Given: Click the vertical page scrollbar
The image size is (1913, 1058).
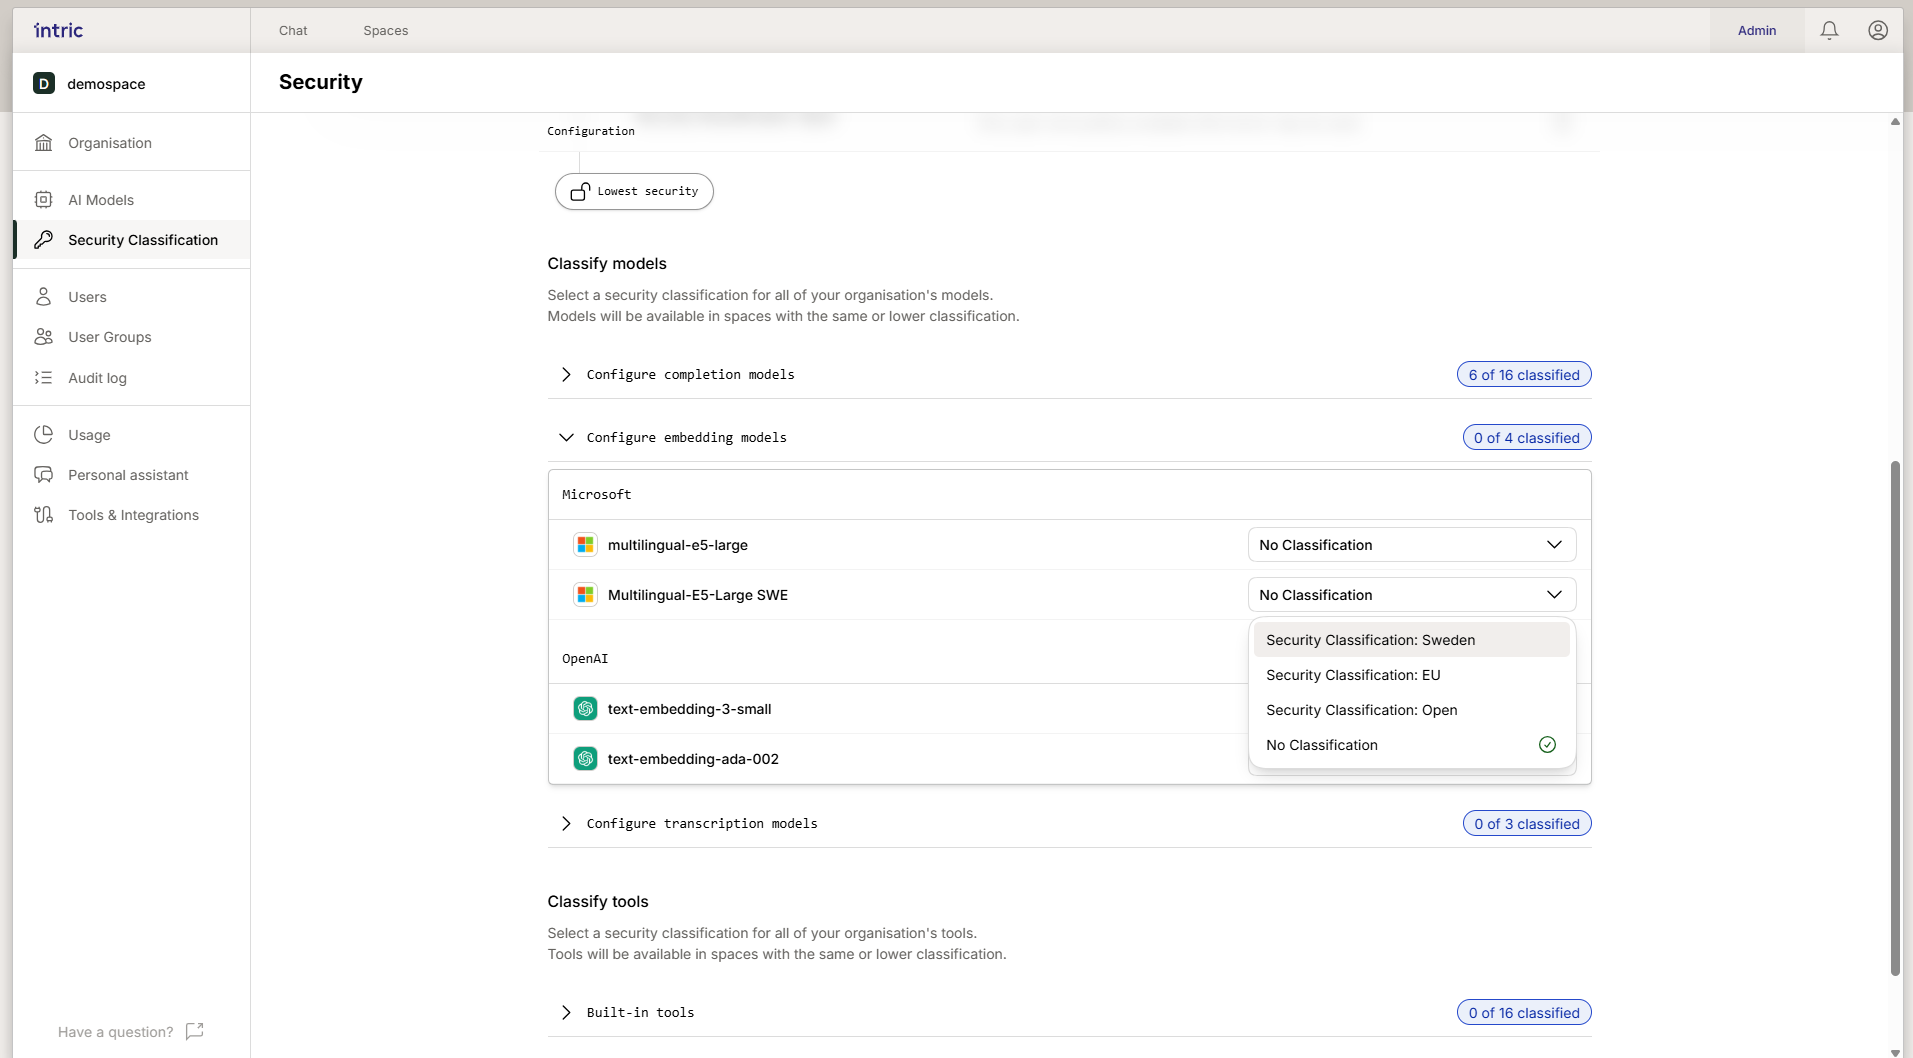Looking at the screenshot, I should (x=1894, y=716).
